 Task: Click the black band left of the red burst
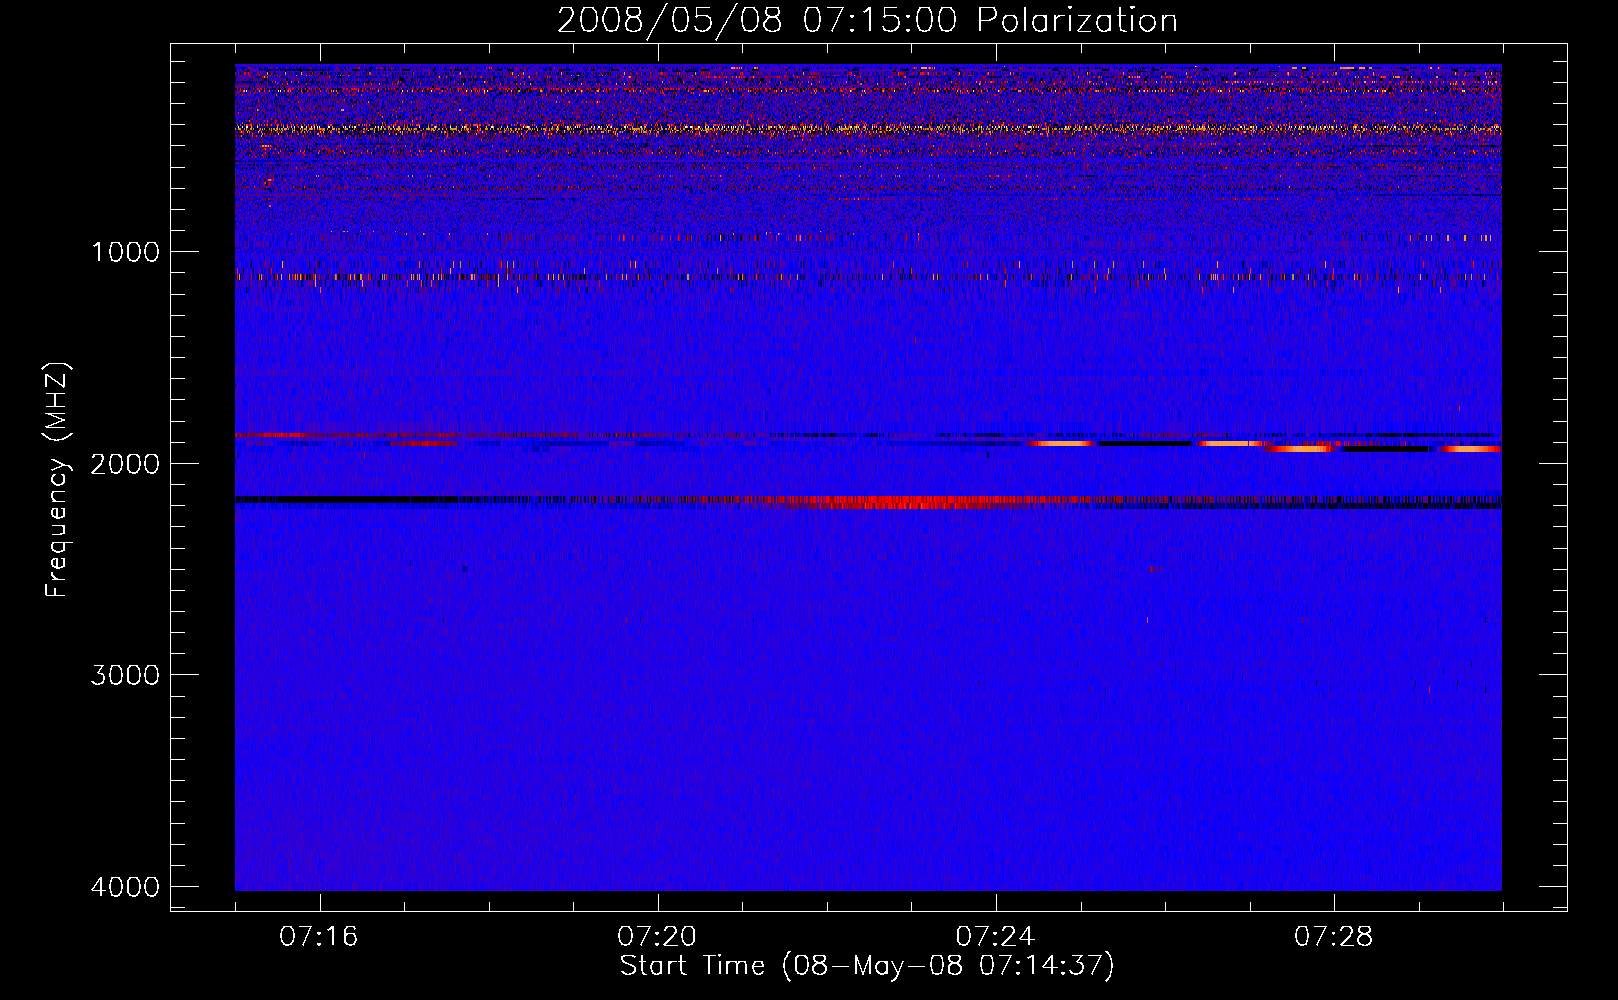coord(400,499)
